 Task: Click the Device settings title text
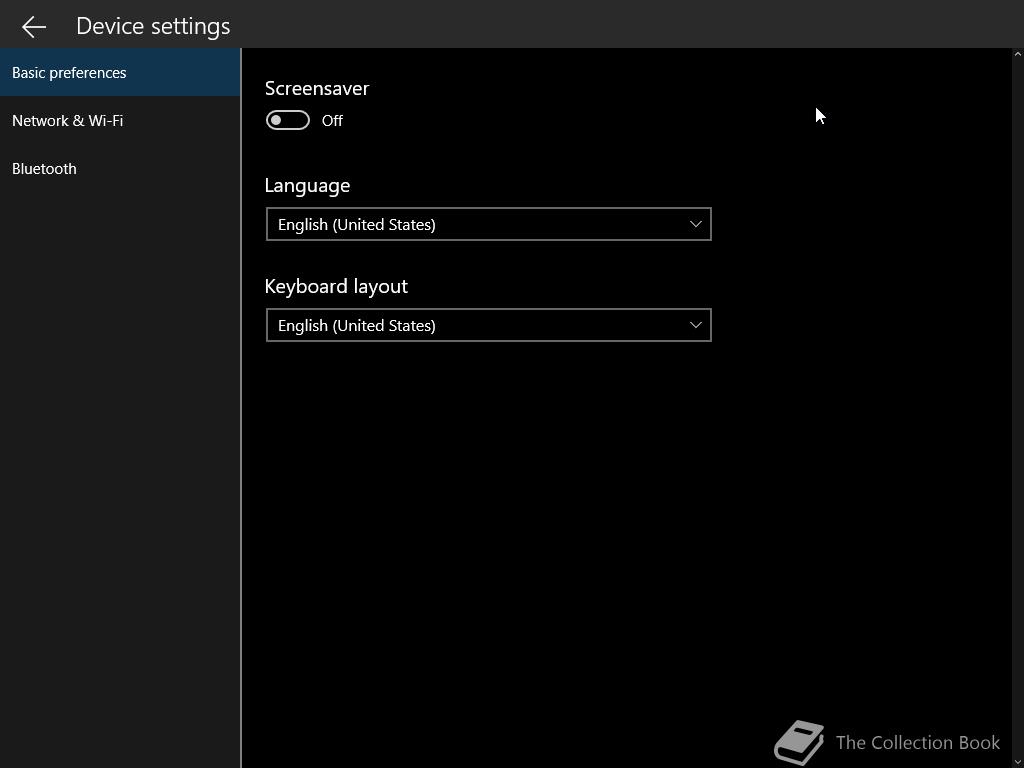click(x=153, y=26)
